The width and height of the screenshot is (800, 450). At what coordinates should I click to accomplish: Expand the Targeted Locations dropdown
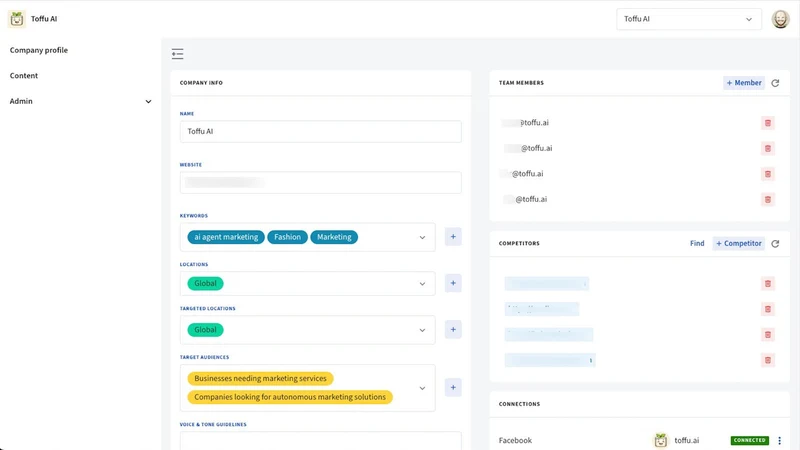[x=422, y=330]
